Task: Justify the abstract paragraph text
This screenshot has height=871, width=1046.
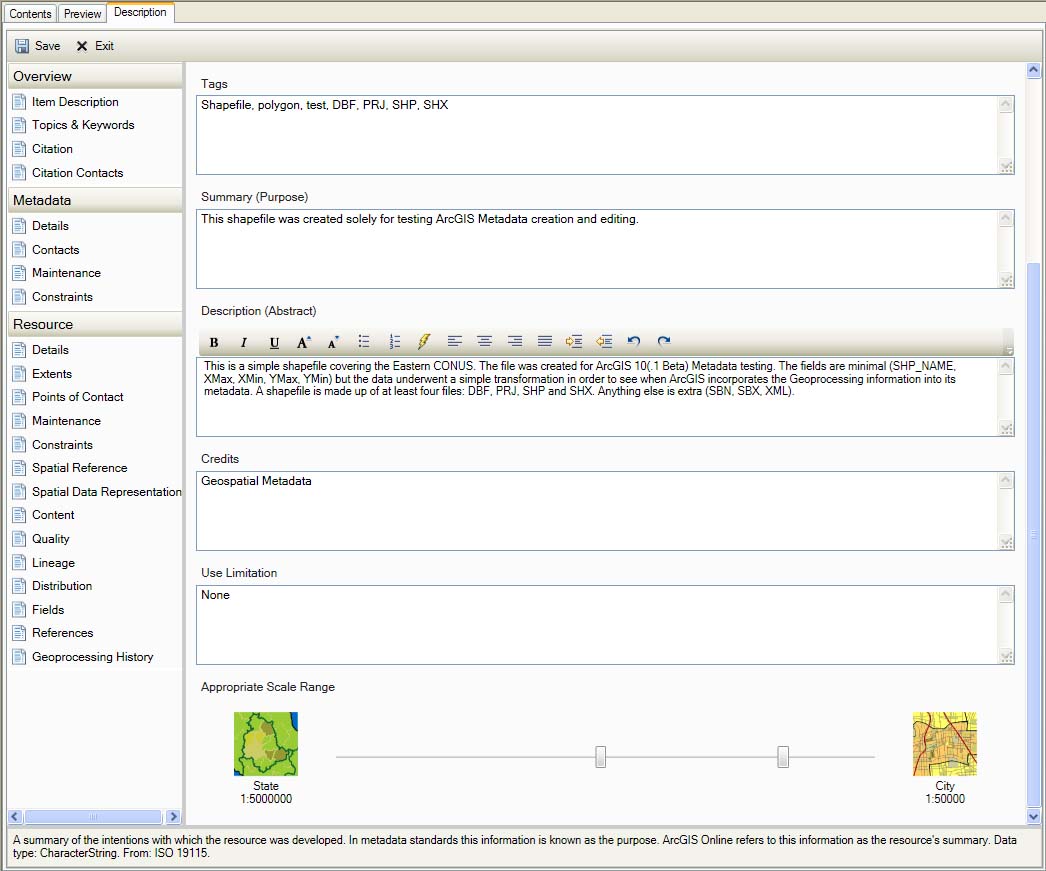Action: (x=544, y=341)
